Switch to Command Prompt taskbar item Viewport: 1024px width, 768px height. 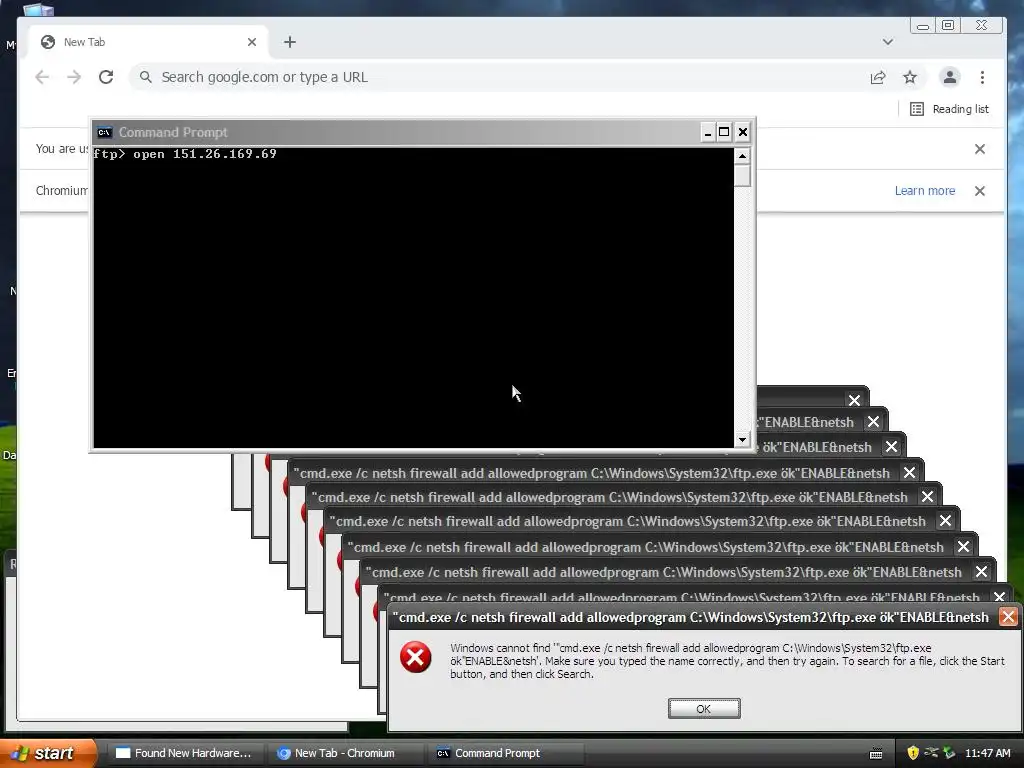coord(506,753)
